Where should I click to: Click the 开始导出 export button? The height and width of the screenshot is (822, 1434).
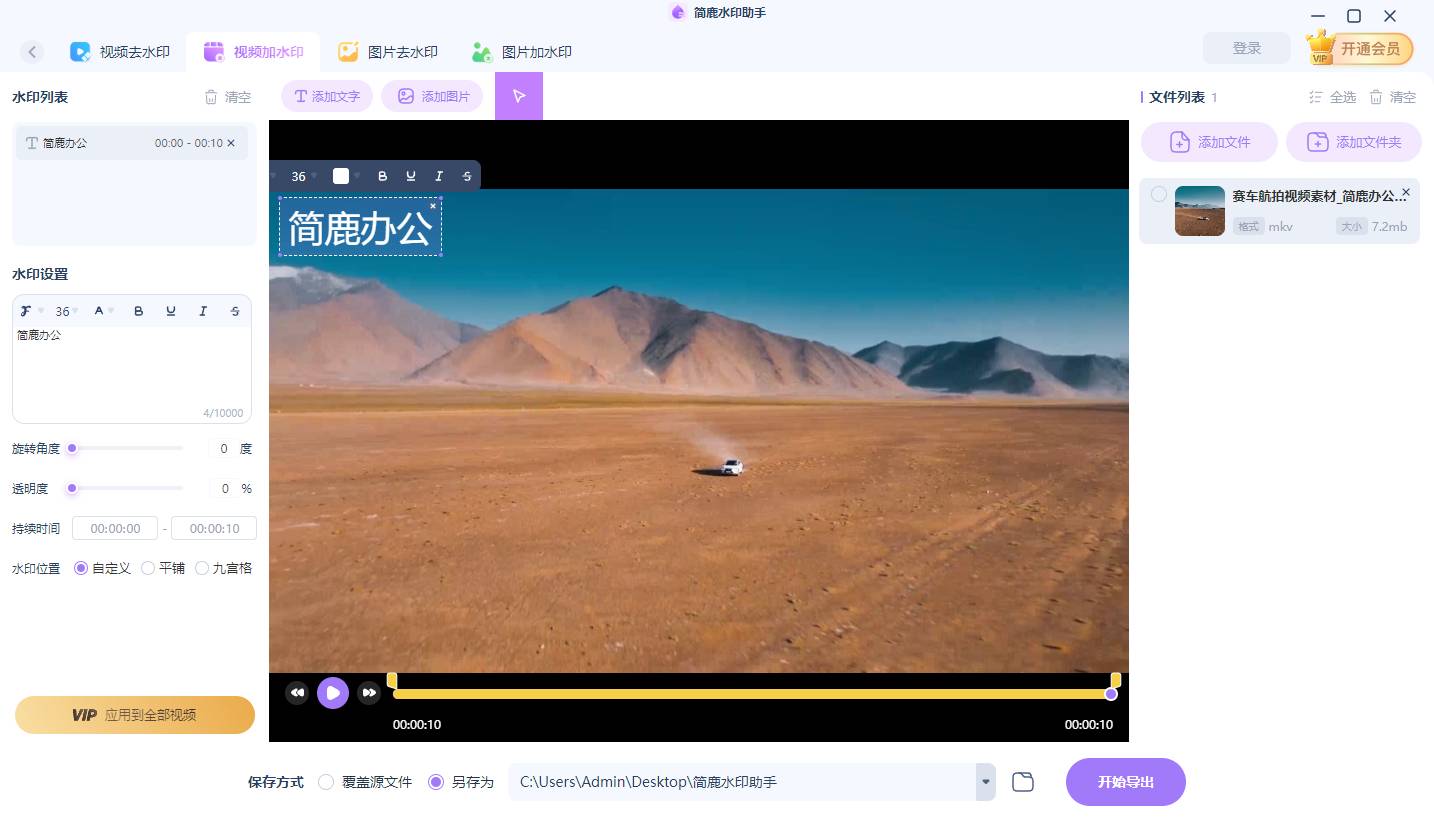[x=1125, y=782]
